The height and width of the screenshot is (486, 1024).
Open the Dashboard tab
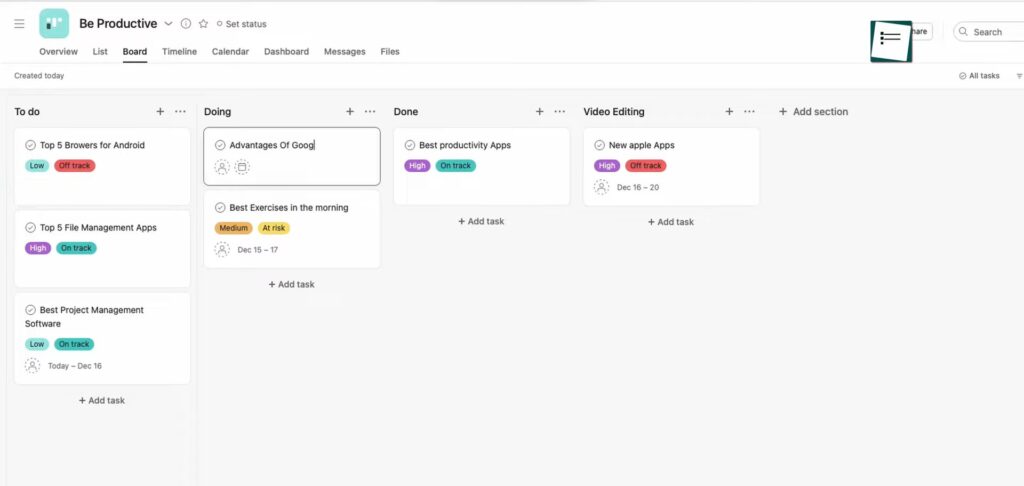point(286,51)
